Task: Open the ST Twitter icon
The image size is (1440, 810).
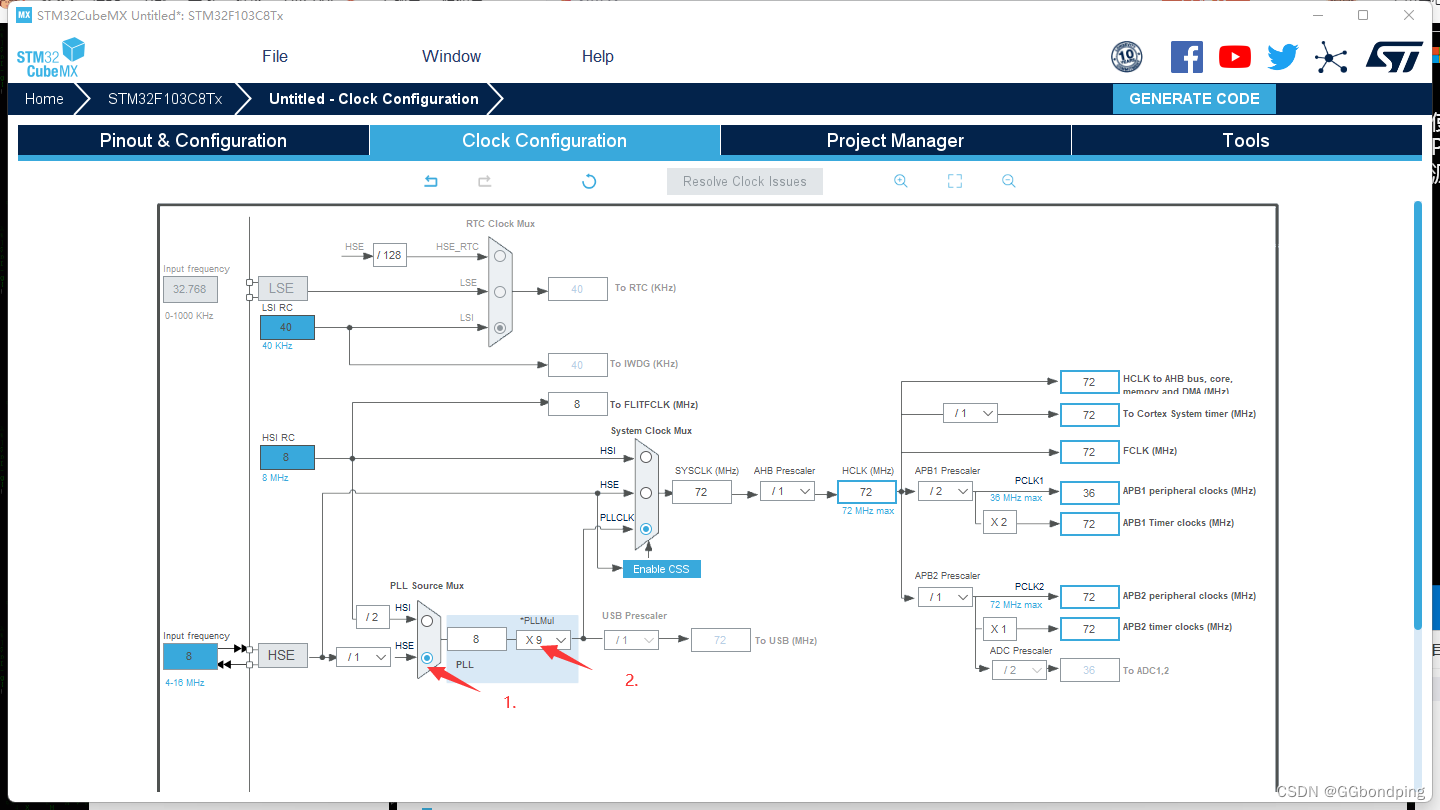Action: (1282, 57)
